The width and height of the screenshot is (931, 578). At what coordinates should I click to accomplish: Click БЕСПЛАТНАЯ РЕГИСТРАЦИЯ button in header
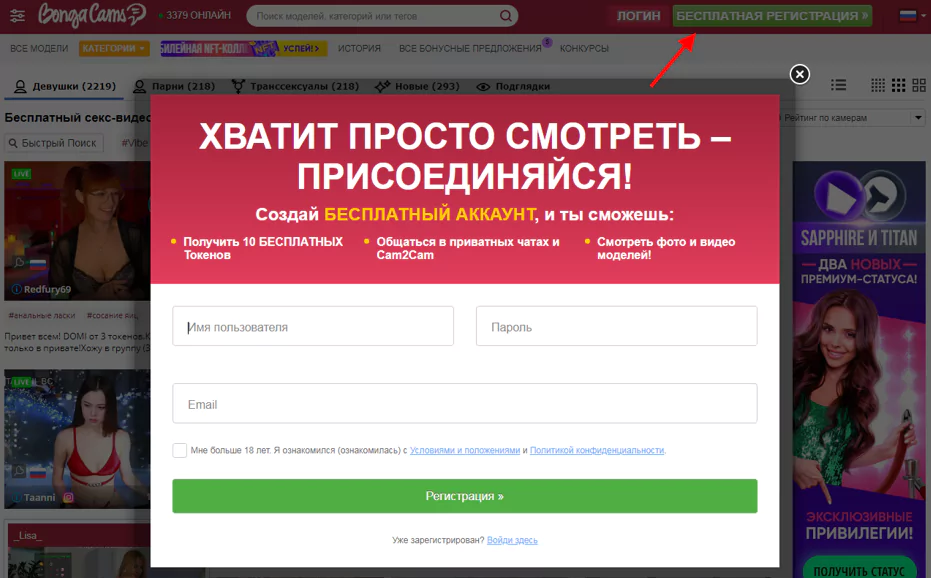click(772, 16)
